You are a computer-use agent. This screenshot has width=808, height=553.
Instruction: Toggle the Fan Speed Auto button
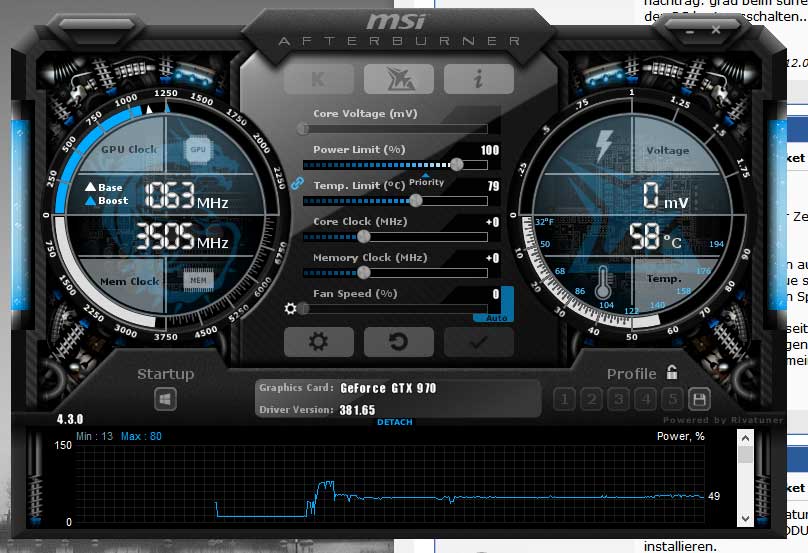(497, 318)
